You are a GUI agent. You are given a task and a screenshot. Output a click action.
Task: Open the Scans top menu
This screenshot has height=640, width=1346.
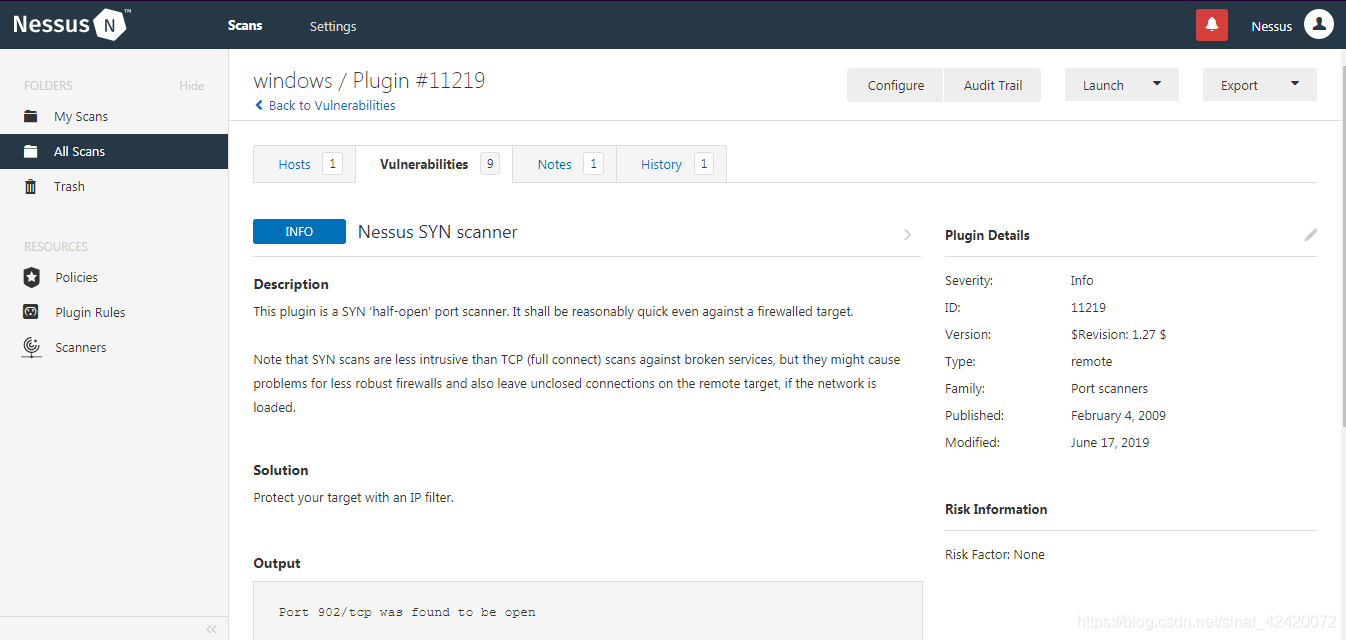click(x=245, y=25)
